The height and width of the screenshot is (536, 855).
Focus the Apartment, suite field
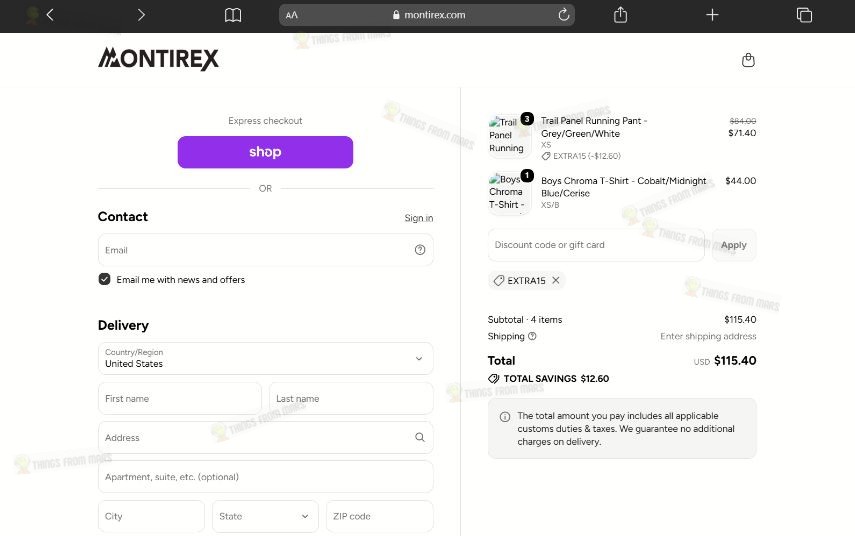click(266, 477)
